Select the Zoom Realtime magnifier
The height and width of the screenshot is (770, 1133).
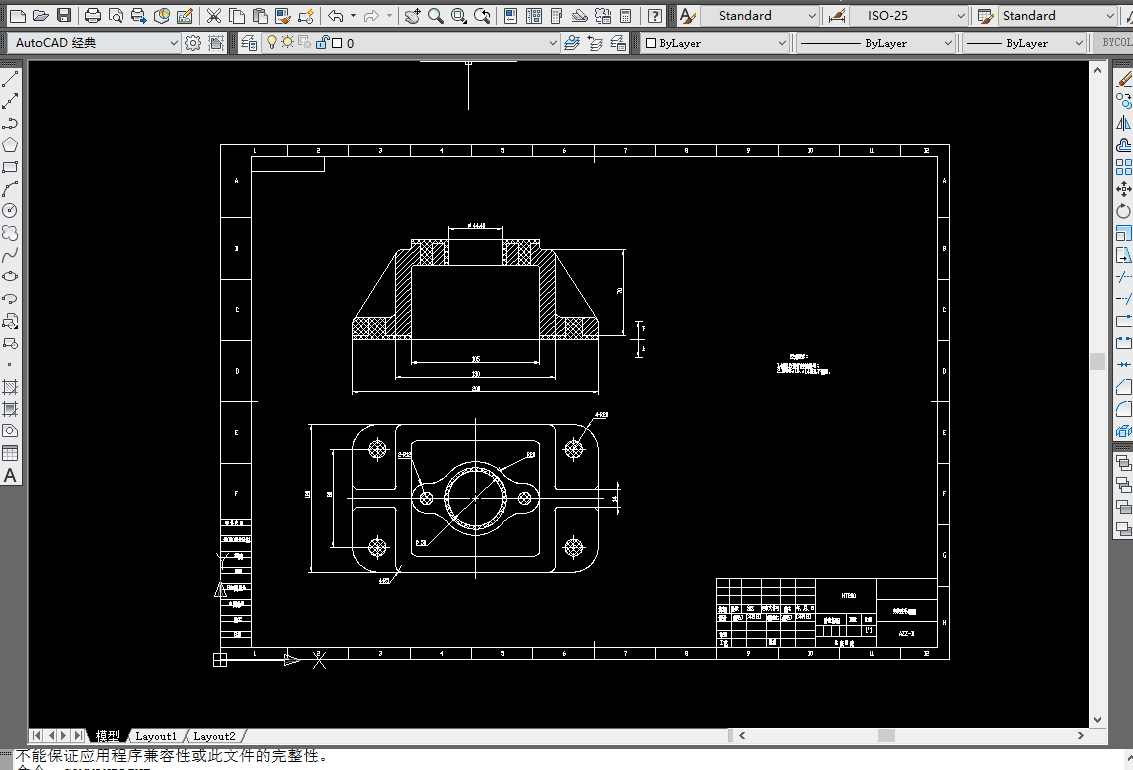click(x=436, y=15)
